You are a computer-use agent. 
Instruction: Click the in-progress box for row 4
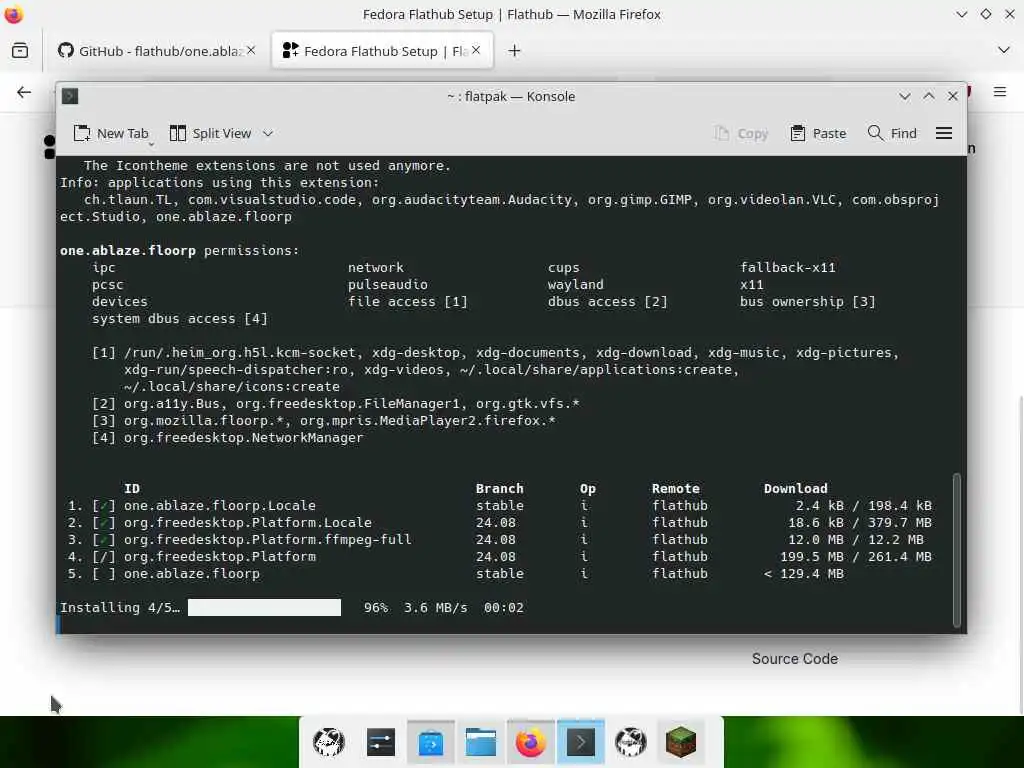[104, 556]
